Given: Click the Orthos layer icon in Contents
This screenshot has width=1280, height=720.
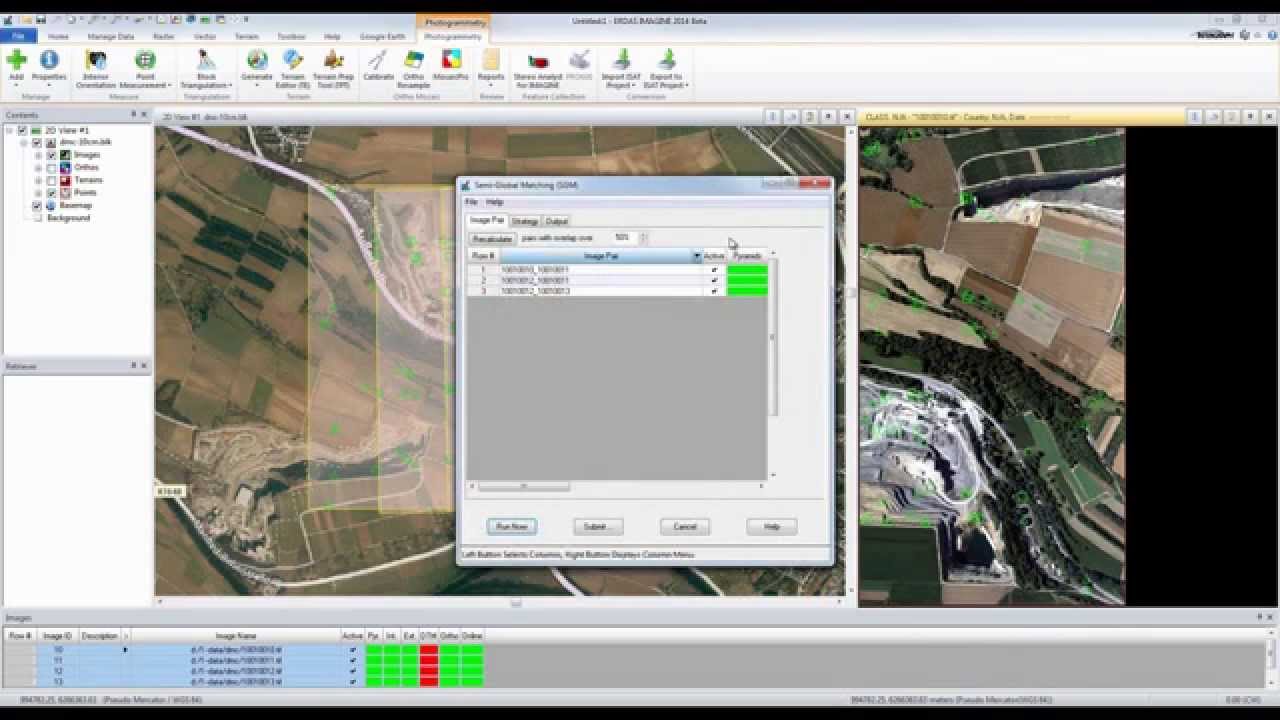Looking at the screenshot, I should point(65,167).
